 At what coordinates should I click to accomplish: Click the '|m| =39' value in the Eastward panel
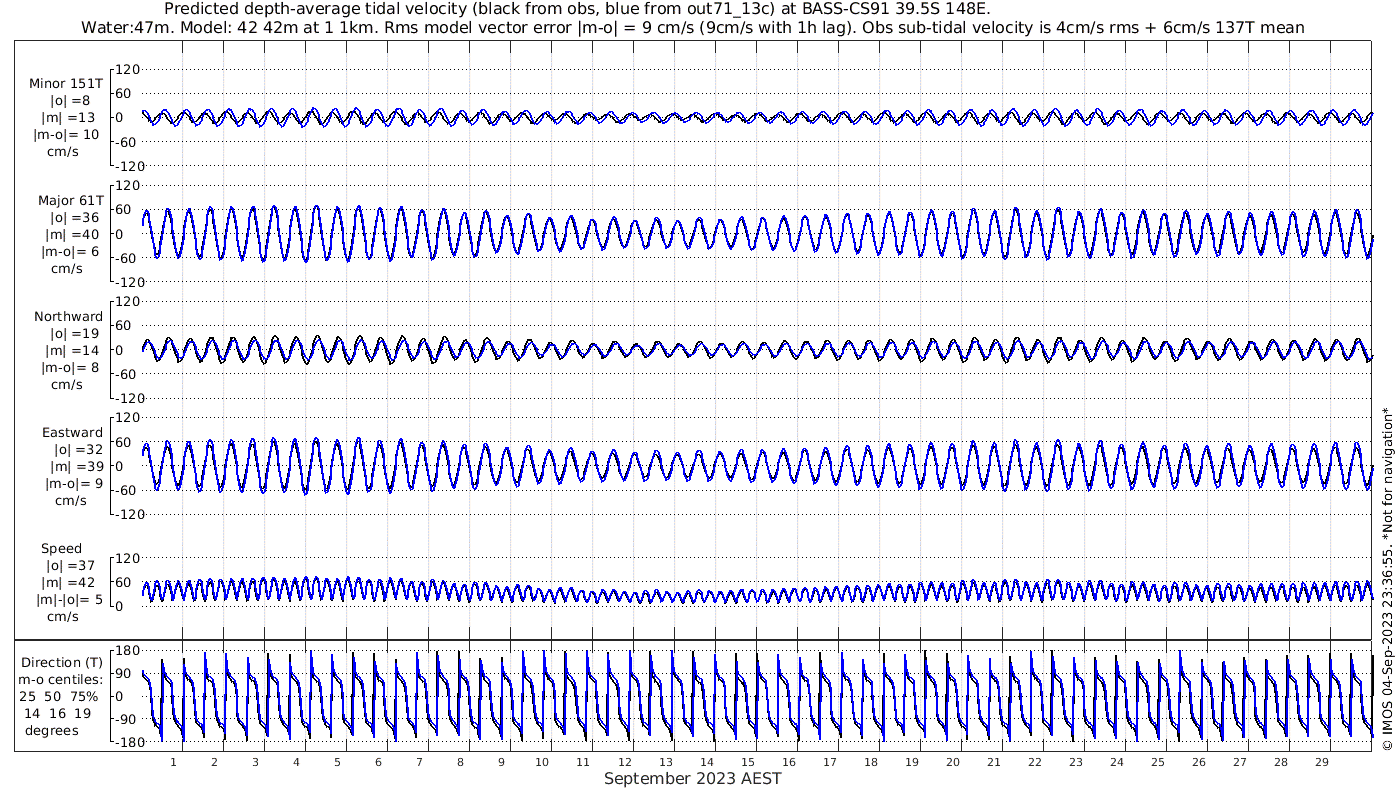[x=78, y=467]
